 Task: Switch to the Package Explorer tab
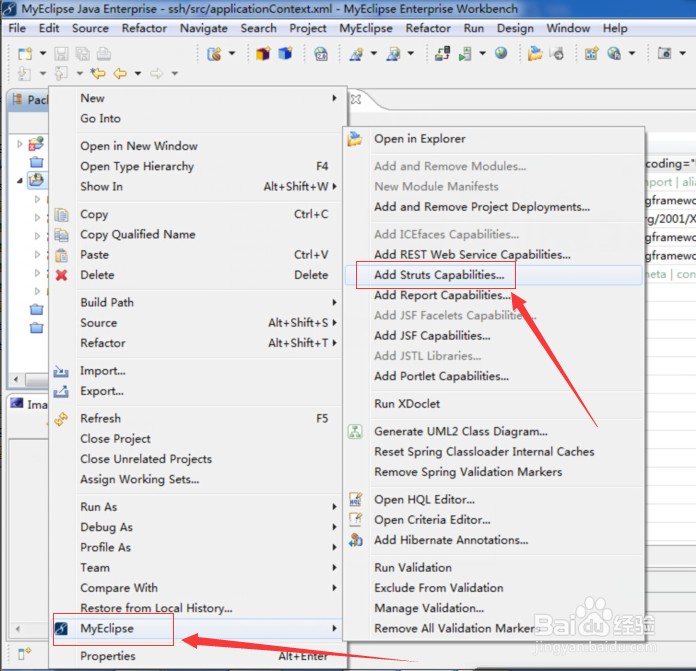(29, 100)
